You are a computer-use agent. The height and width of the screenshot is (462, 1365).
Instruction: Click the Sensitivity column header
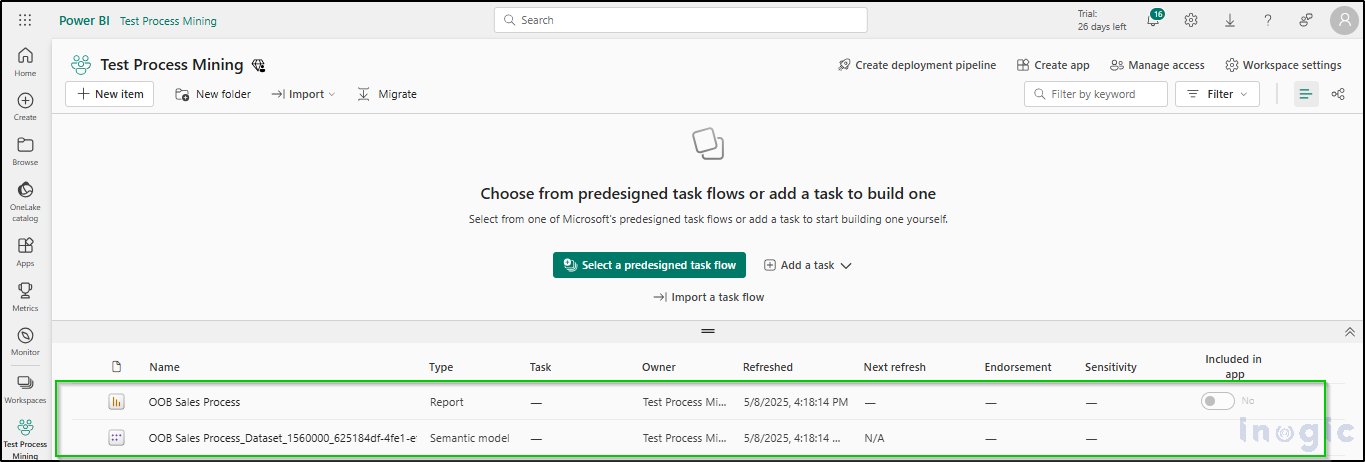pos(1111,367)
